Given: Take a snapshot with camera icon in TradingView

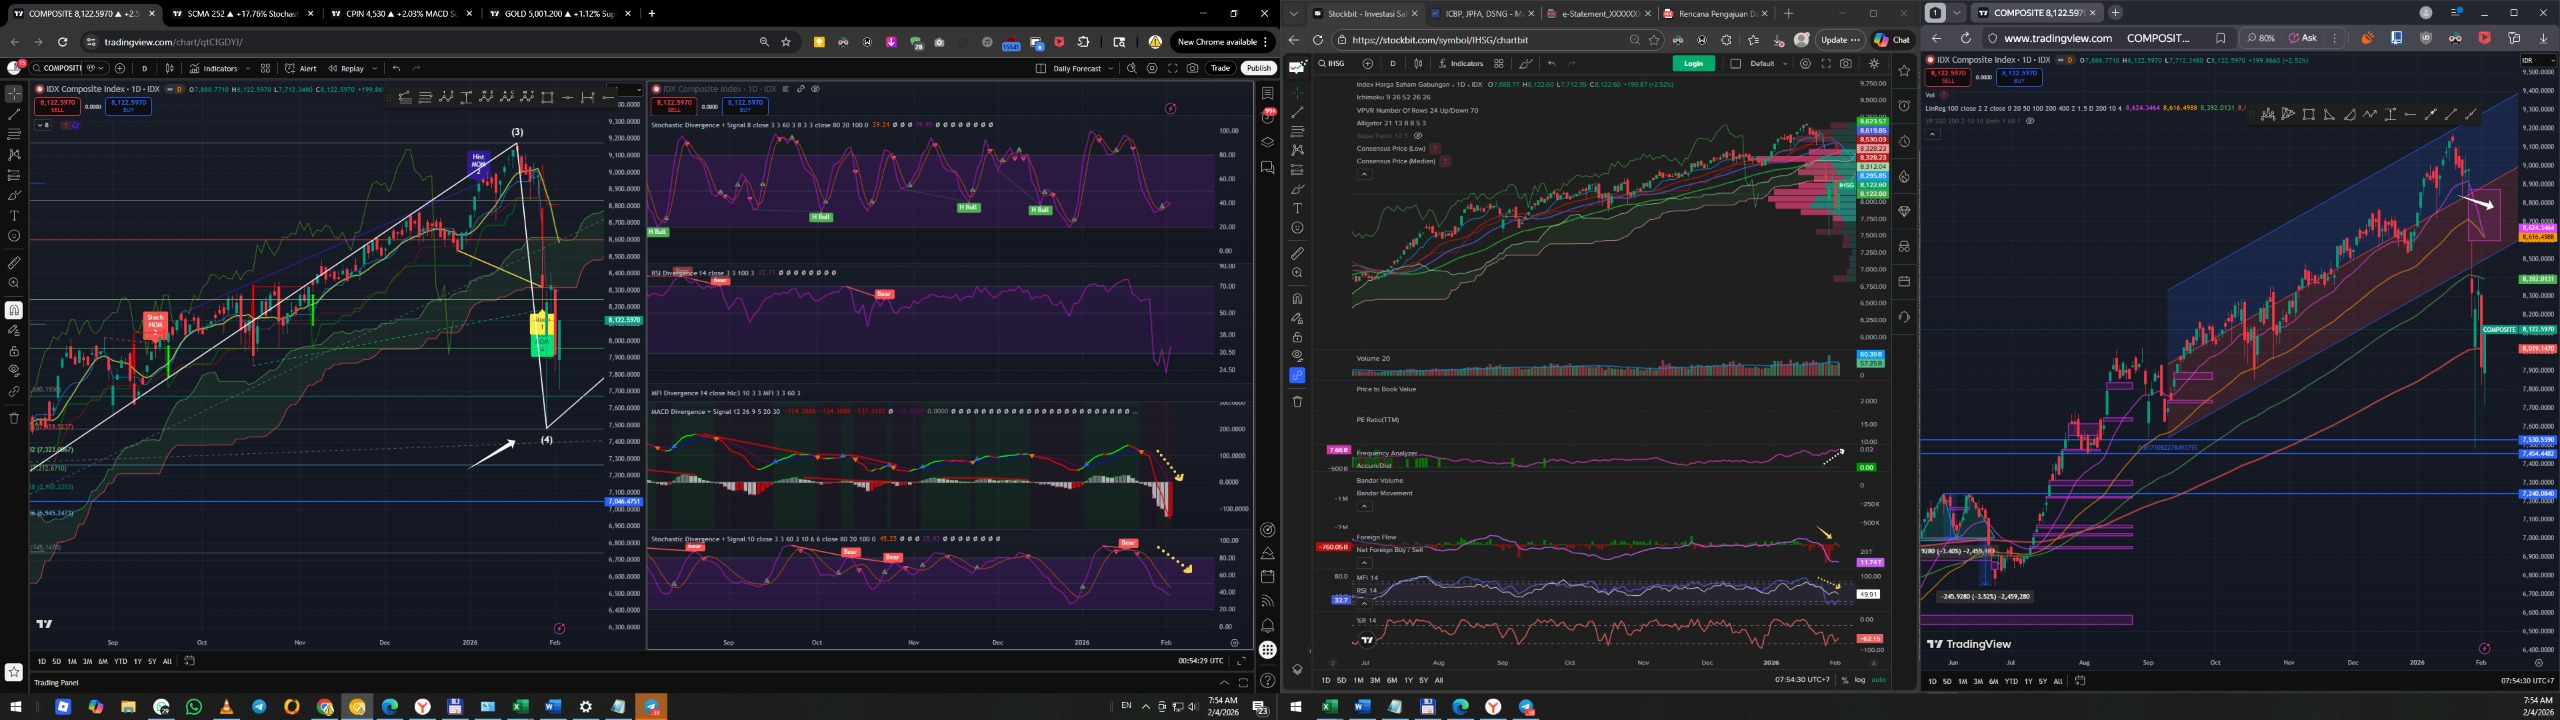Looking at the screenshot, I should [x=1192, y=68].
